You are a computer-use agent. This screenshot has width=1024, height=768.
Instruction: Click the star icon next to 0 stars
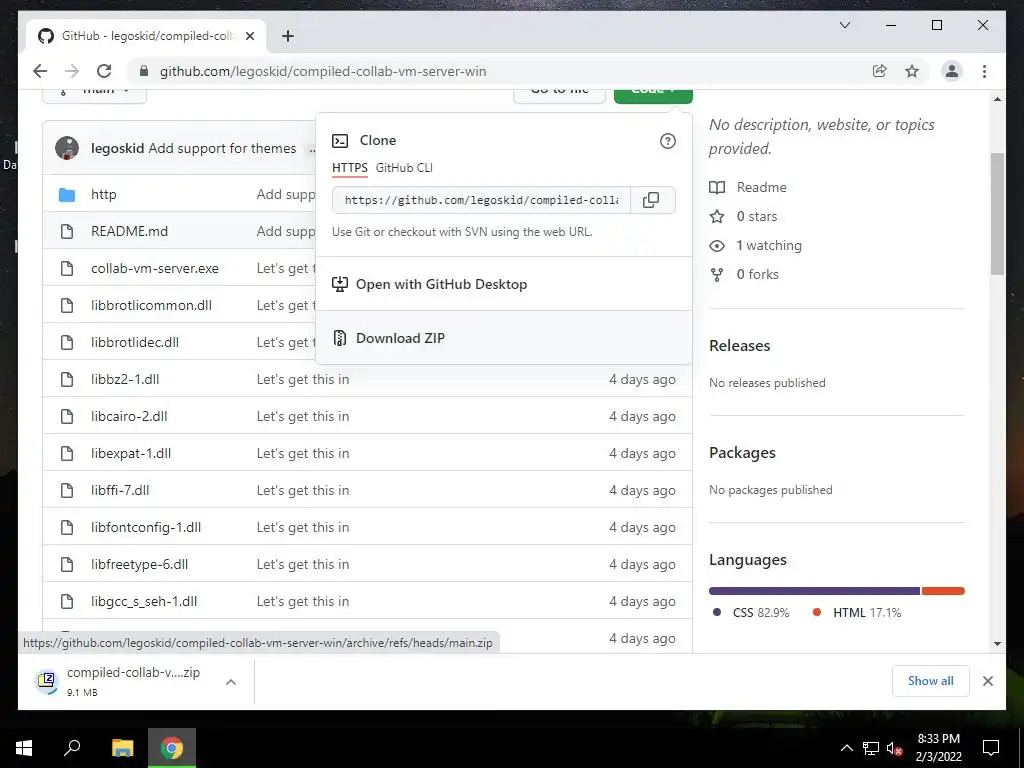(x=717, y=216)
